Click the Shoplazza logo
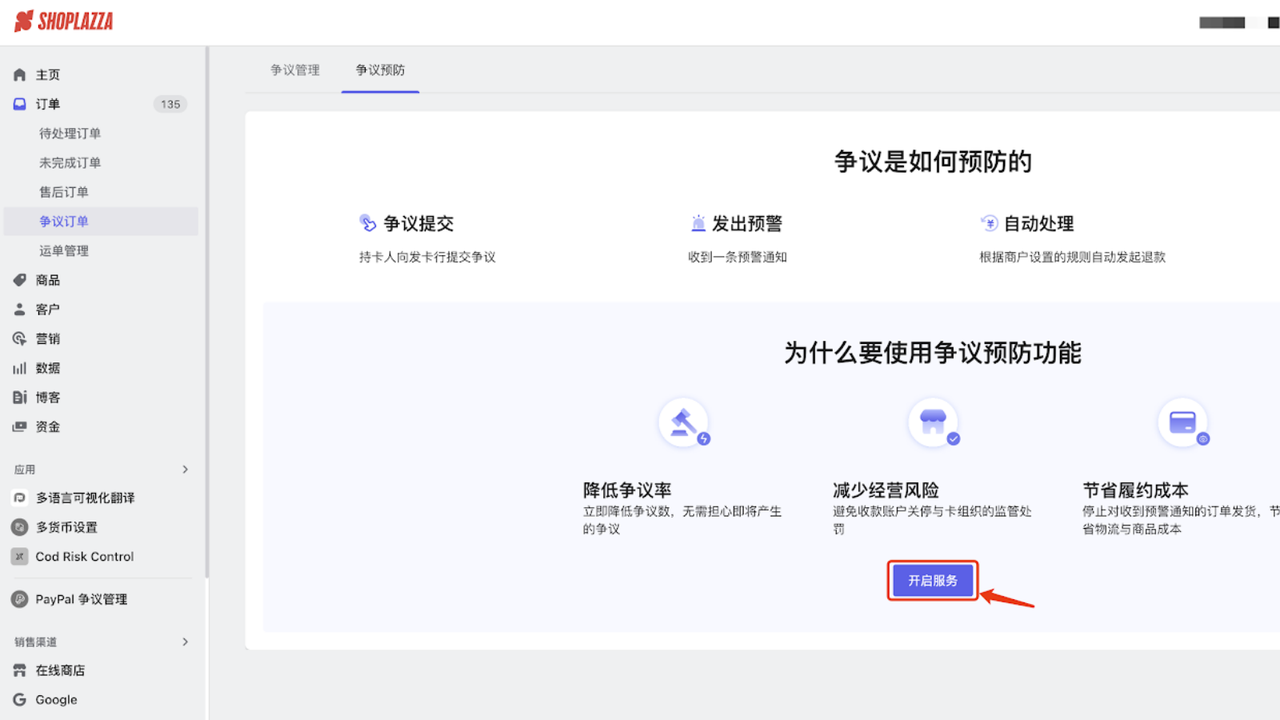The image size is (1280, 720). [x=62, y=20]
